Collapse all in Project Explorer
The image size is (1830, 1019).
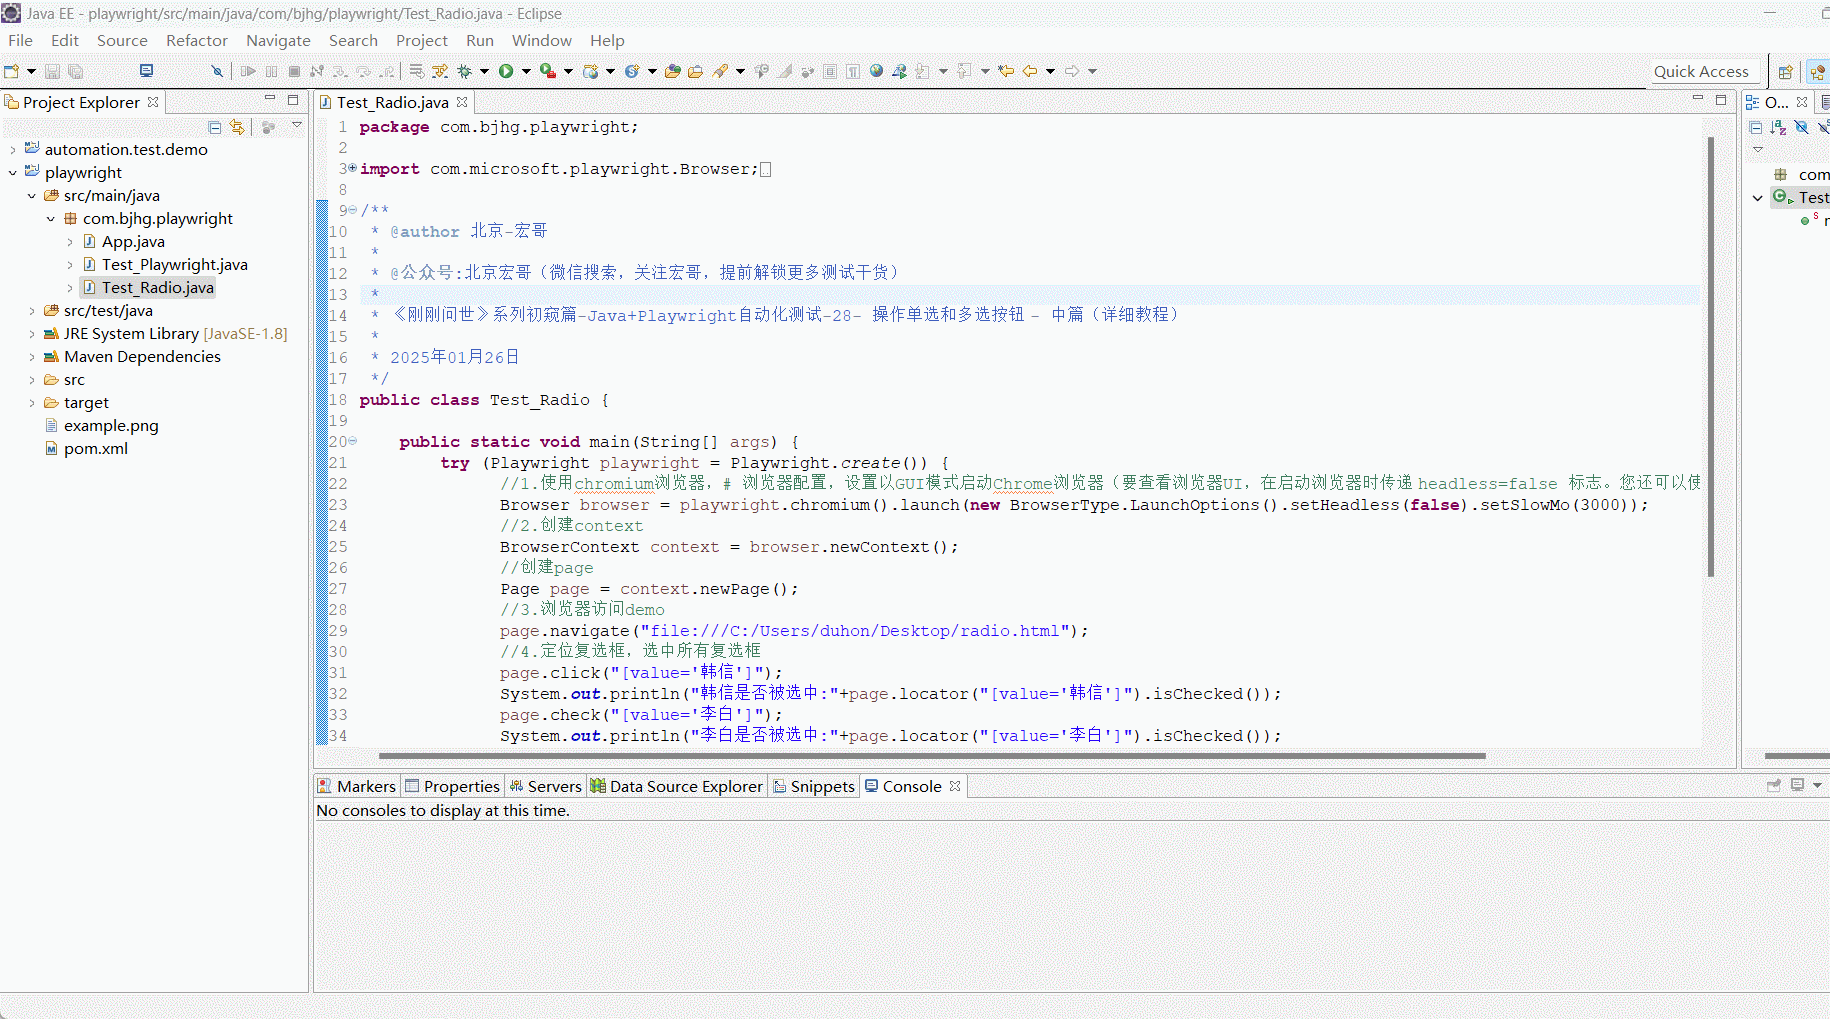215,127
